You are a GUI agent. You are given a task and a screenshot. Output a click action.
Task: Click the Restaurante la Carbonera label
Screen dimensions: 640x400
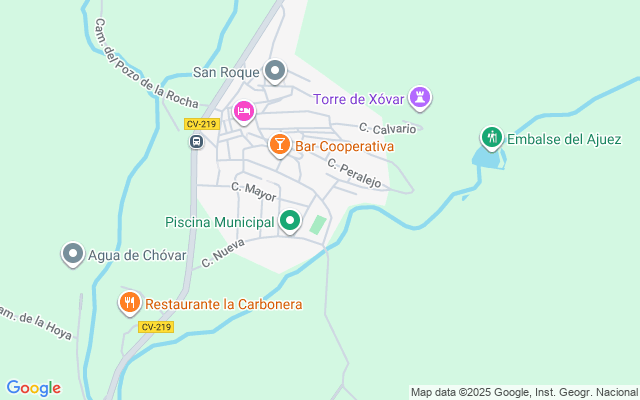pos(224,304)
